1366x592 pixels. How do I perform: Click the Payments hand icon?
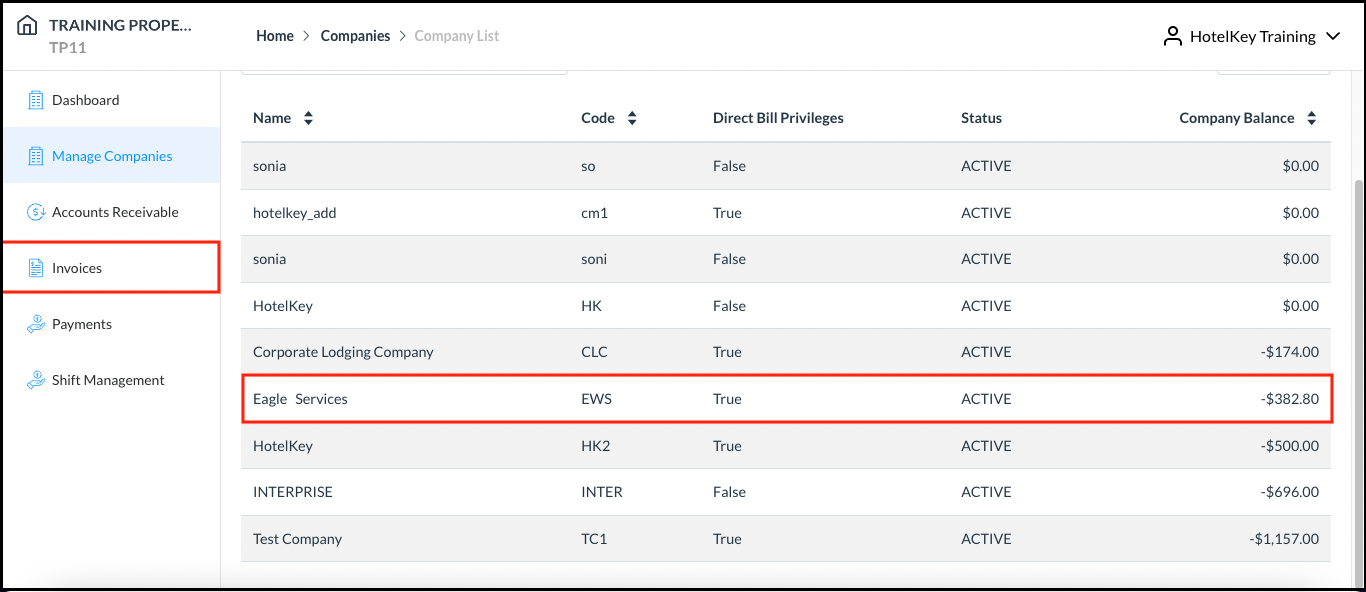pyautogui.click(x=36, y=324)
